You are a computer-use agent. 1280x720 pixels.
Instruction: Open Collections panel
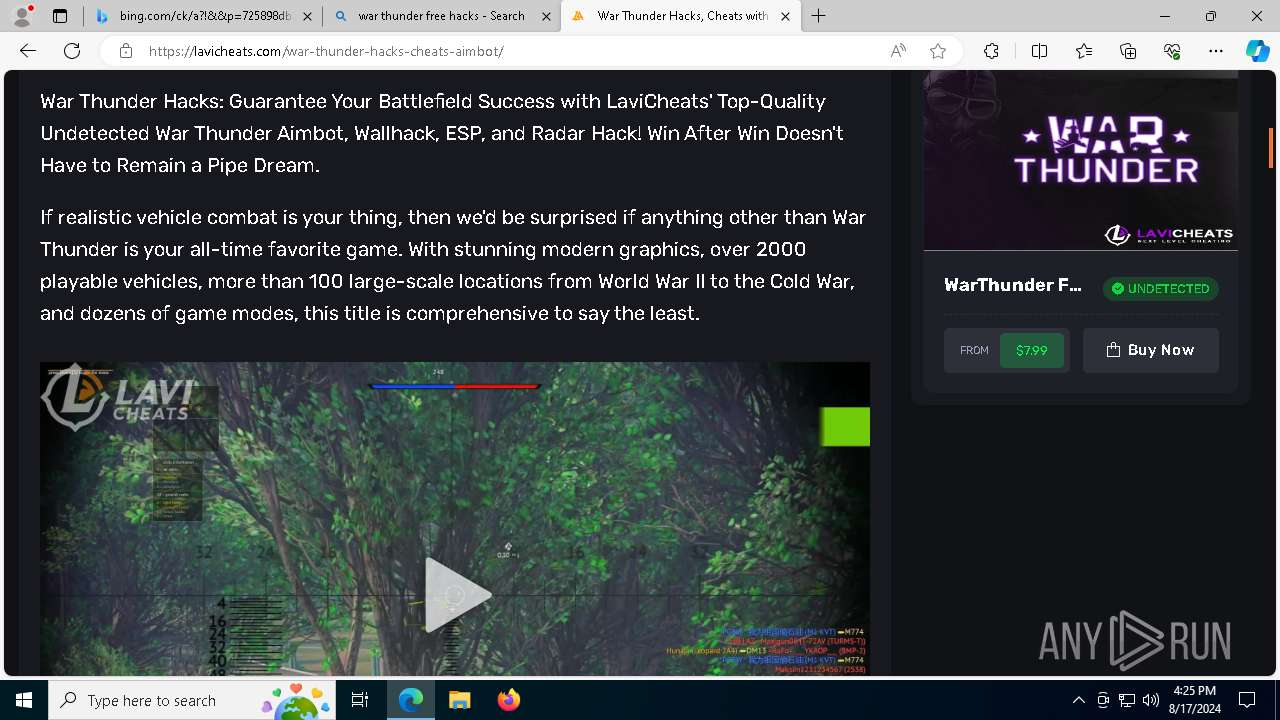(x=1128, y=51)
